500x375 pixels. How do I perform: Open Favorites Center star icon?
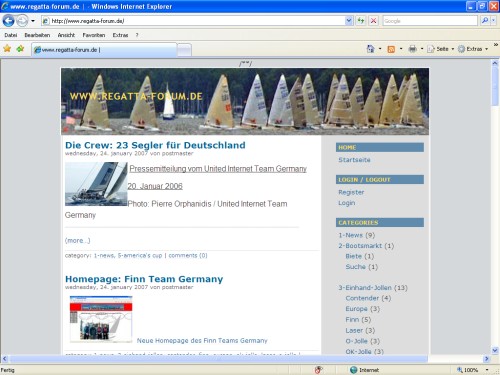click(7, 49)
